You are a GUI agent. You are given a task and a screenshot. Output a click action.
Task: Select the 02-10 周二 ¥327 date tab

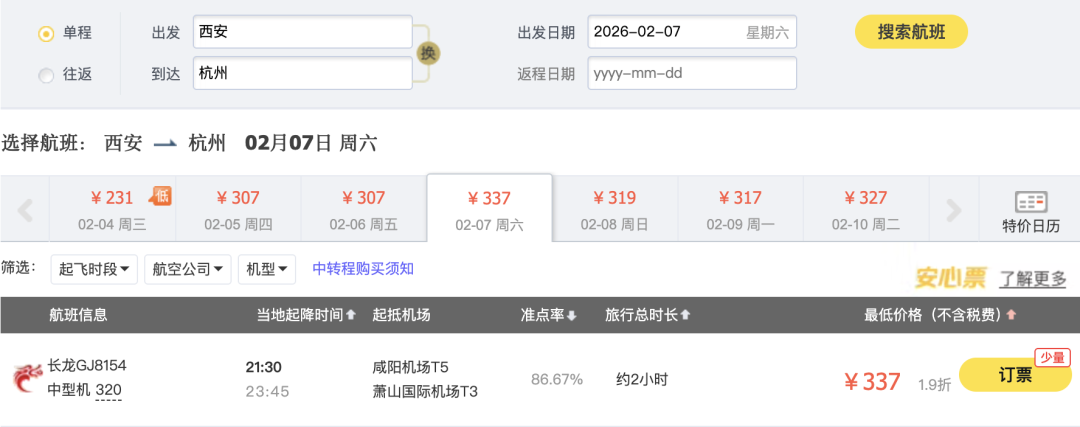[866, 209]
